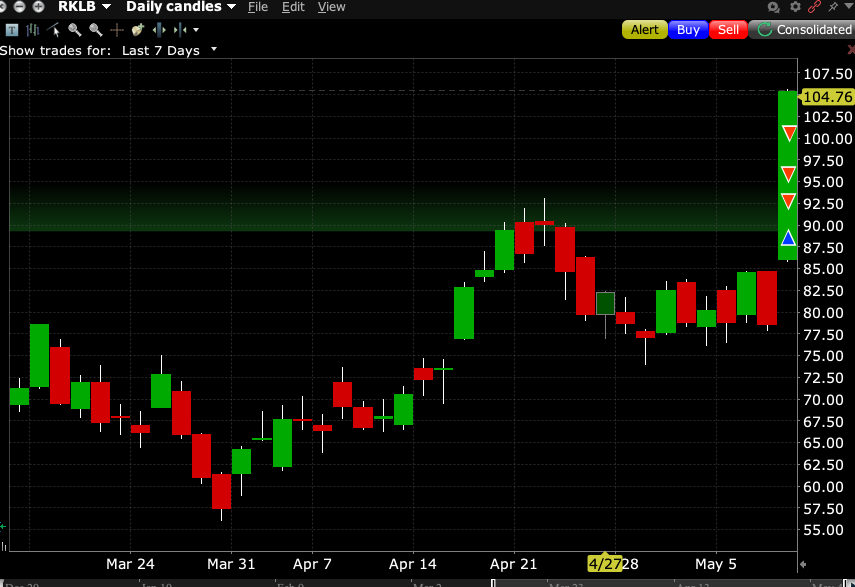
Task: Click the highlighted 4/27 date label
Action: tap(605, 563)
